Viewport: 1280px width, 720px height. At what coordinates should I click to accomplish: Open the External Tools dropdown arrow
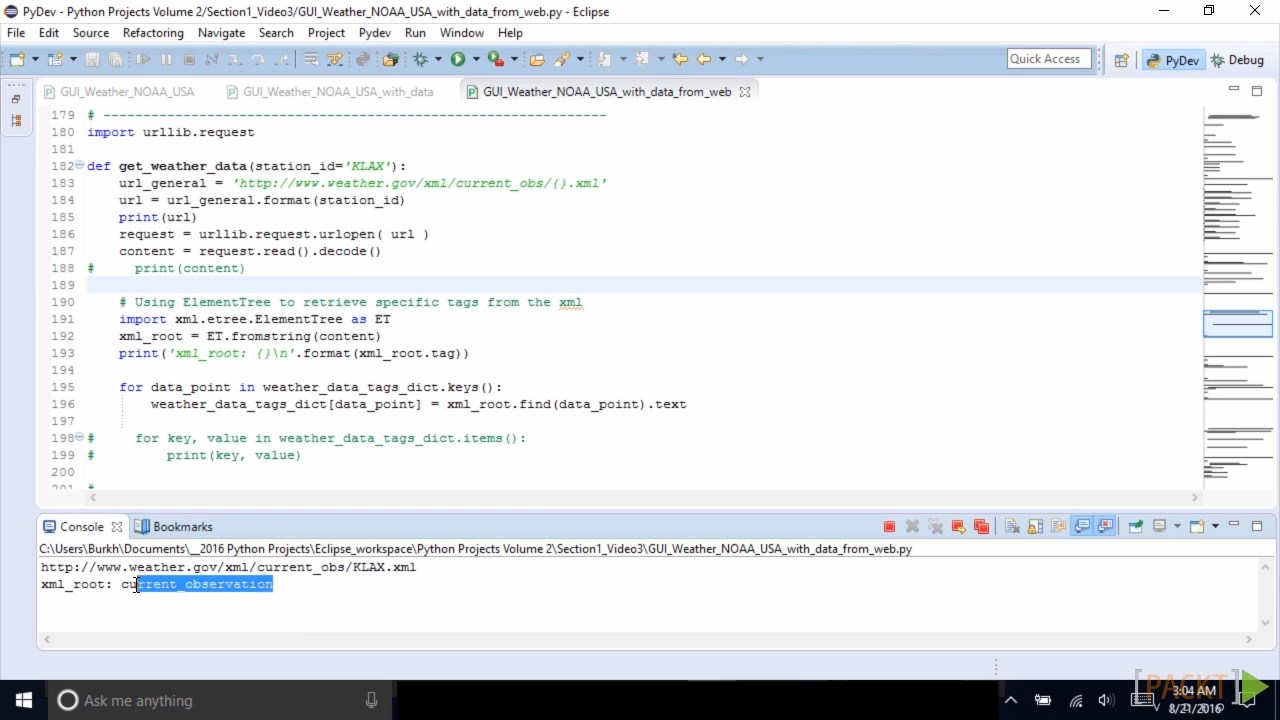515,59
